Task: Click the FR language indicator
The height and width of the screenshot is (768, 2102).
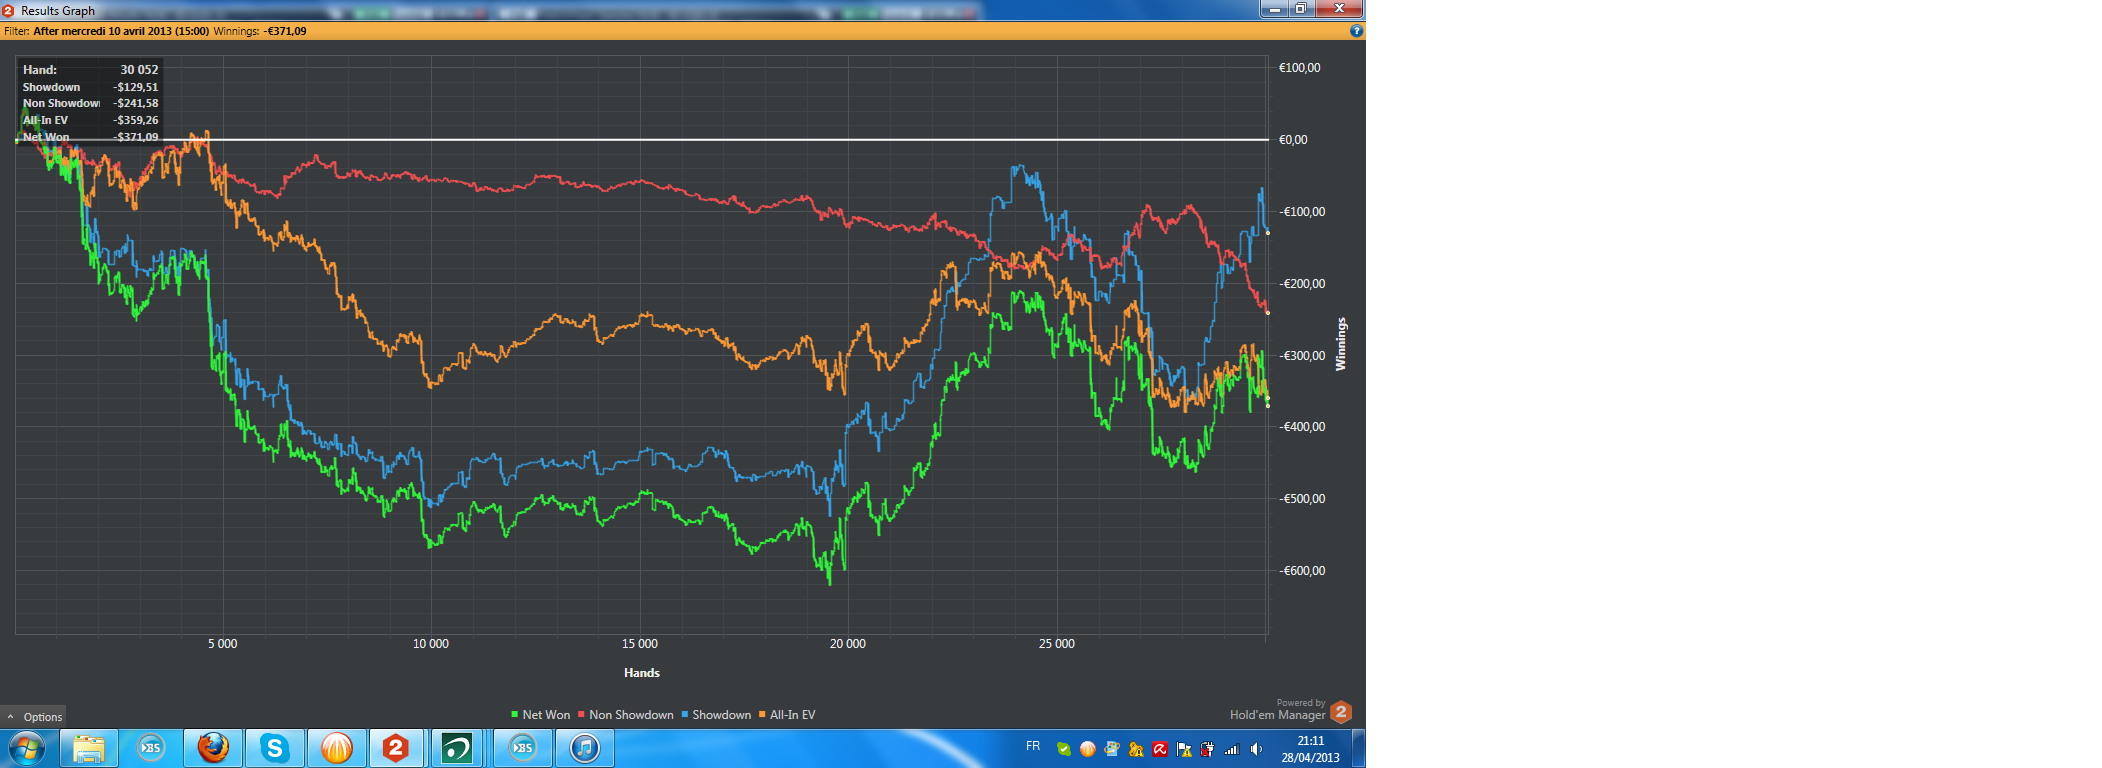Action: pos(1033,746)
